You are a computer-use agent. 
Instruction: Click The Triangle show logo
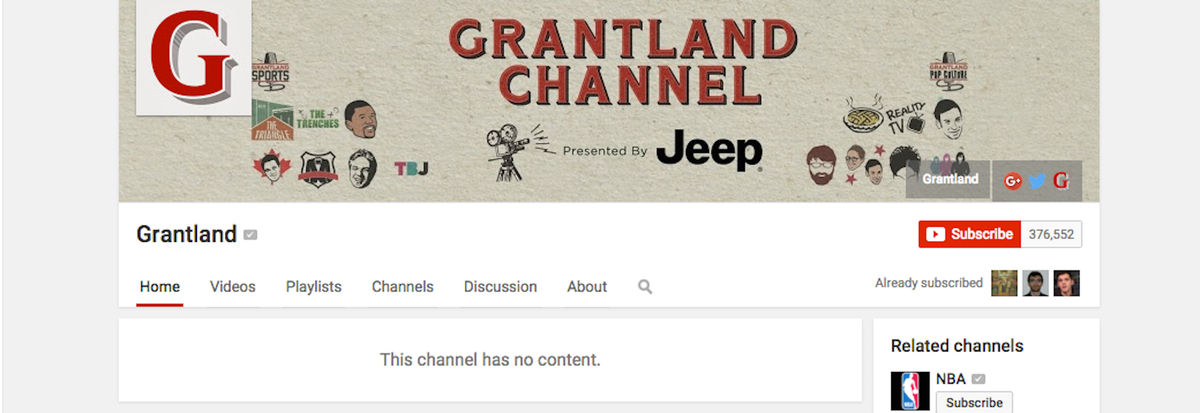click(x=273, y=118)
